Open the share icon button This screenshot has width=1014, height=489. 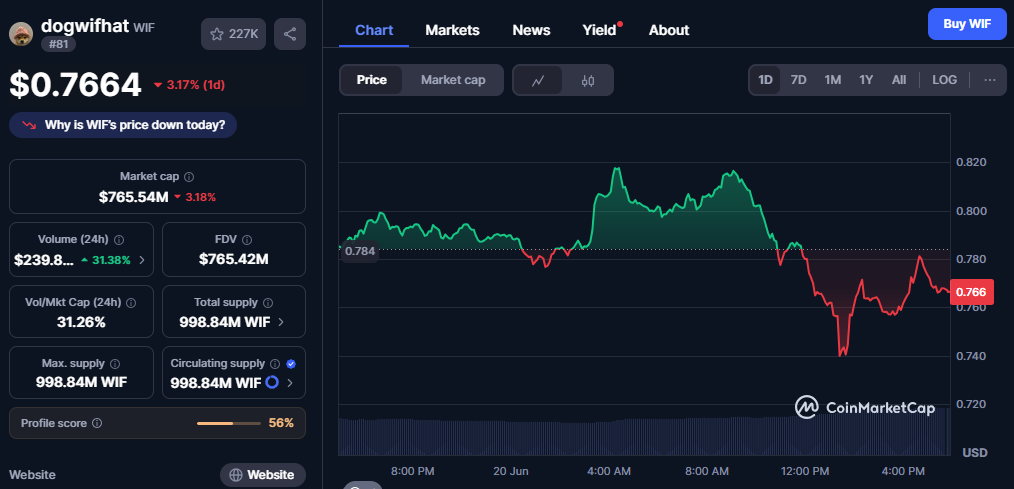tap(290, 34)
